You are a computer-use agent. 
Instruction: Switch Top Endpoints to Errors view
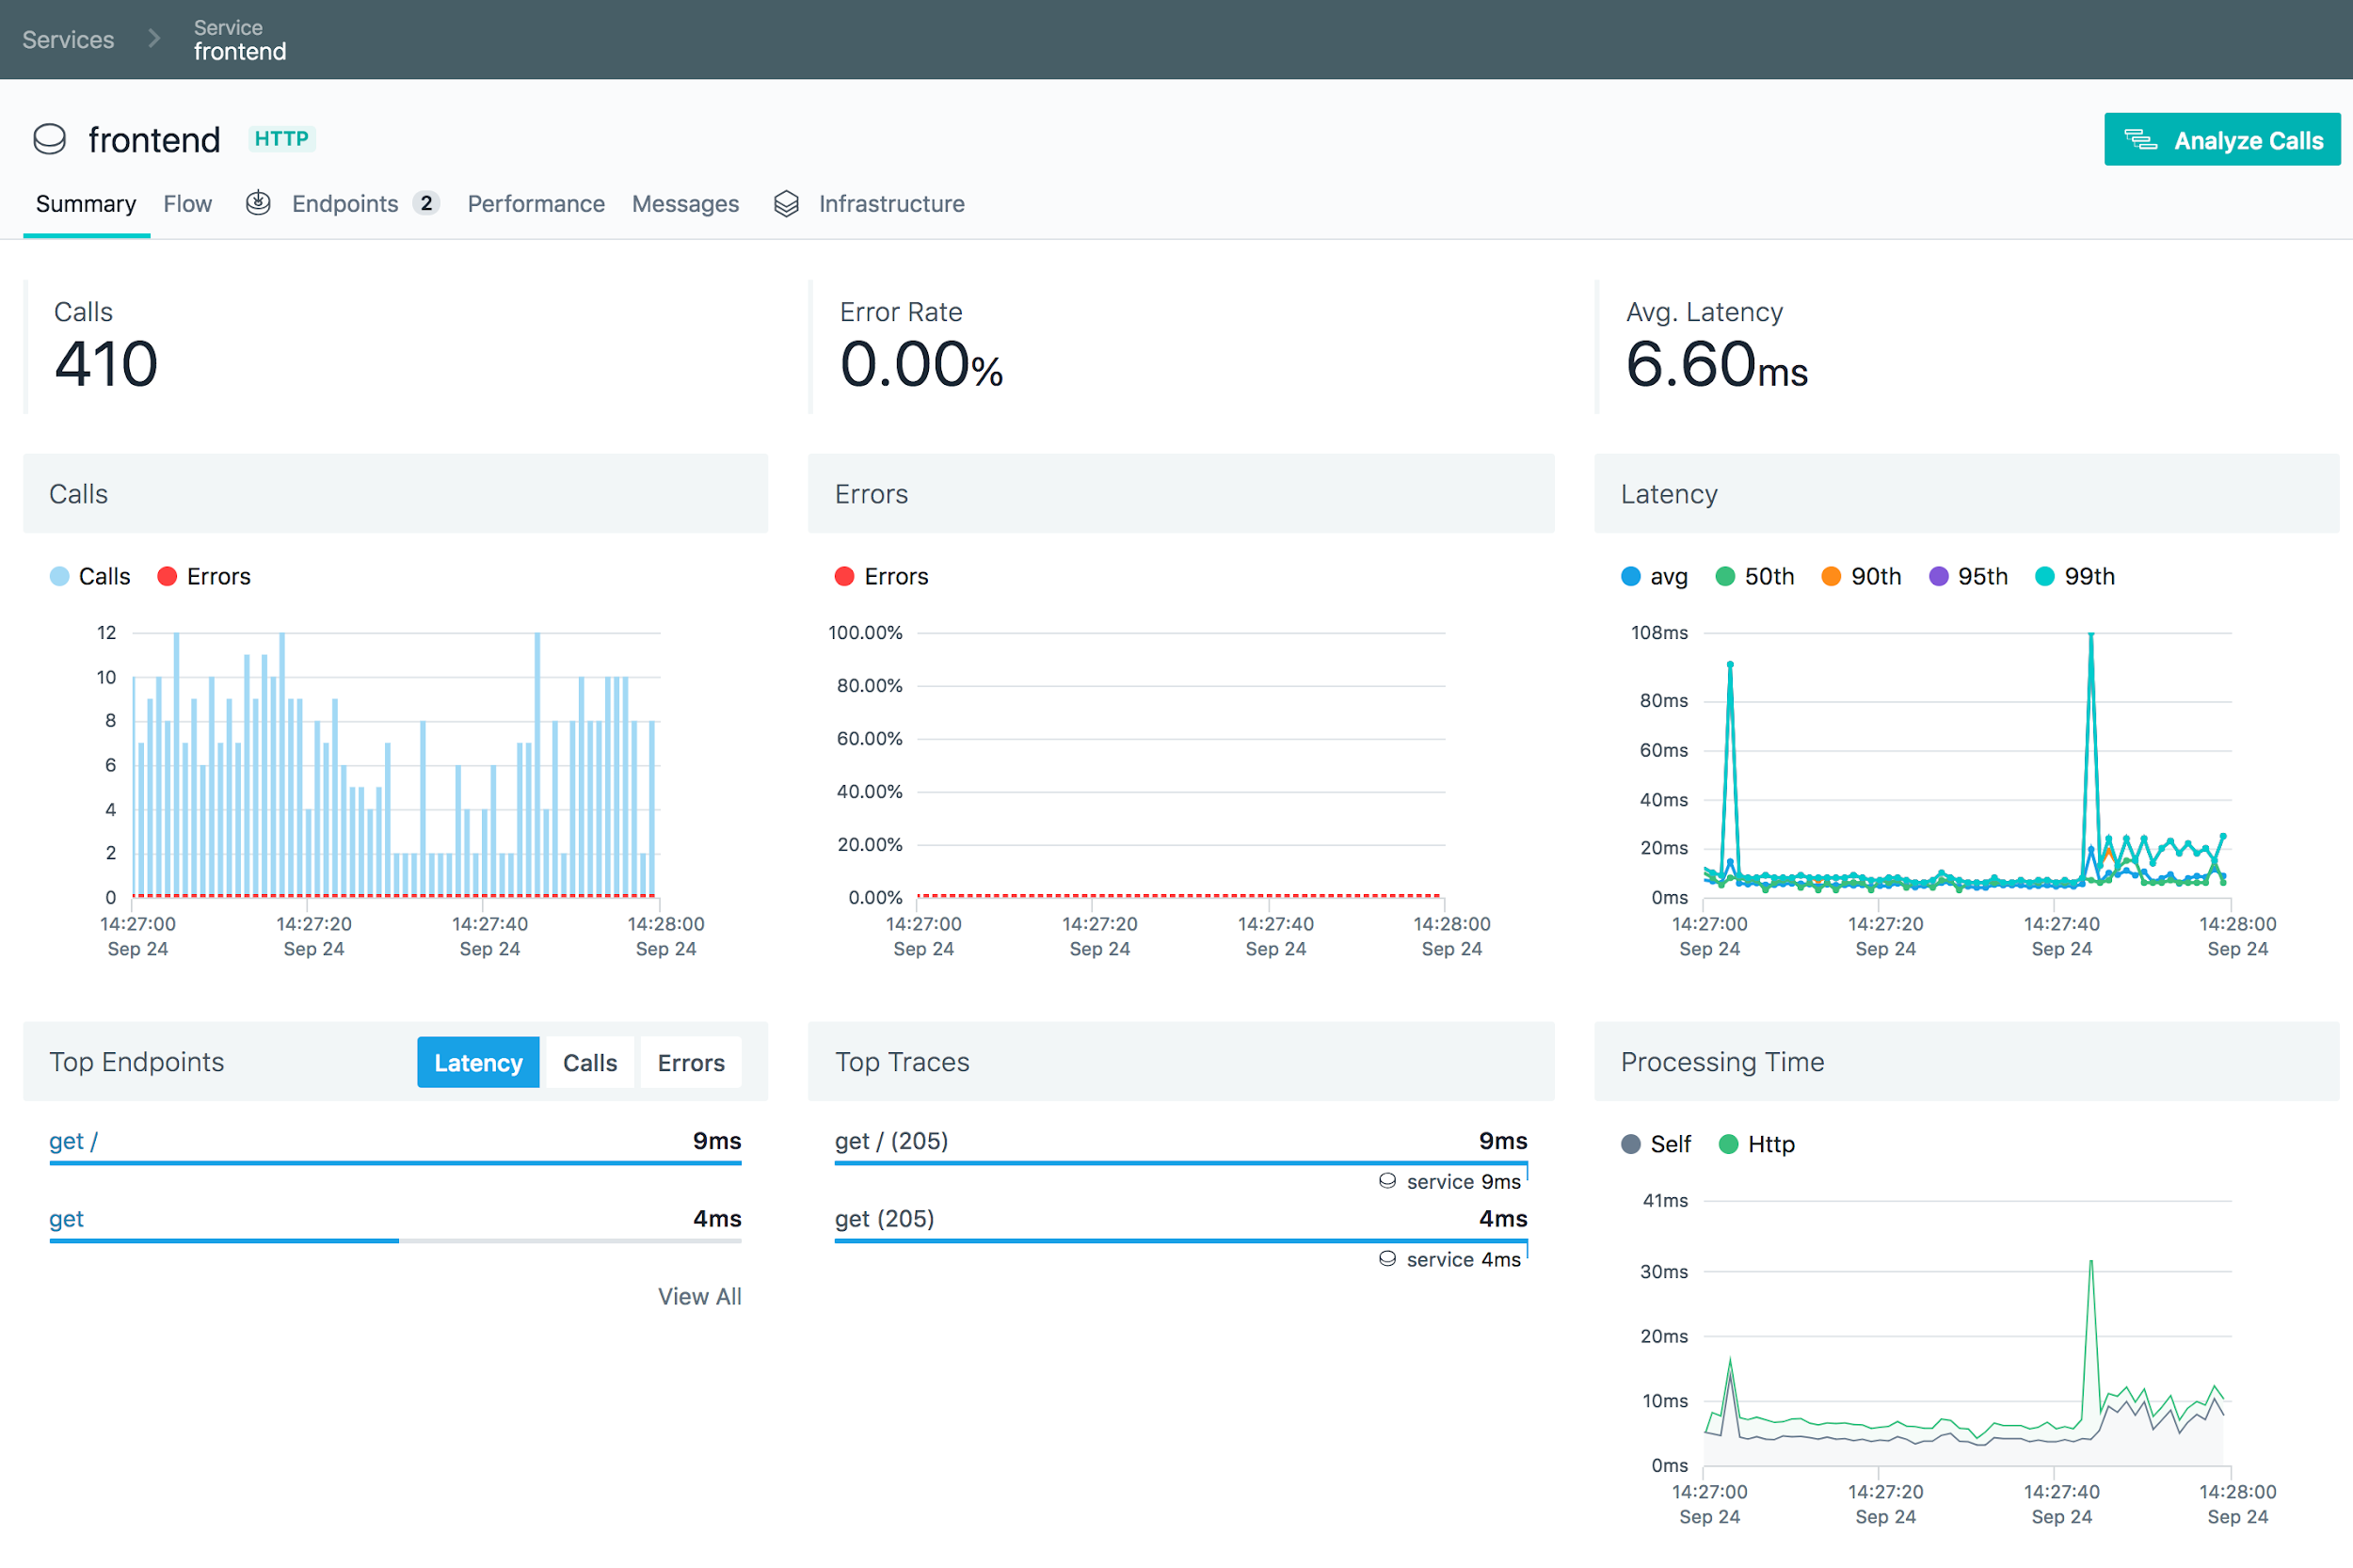690,1062
